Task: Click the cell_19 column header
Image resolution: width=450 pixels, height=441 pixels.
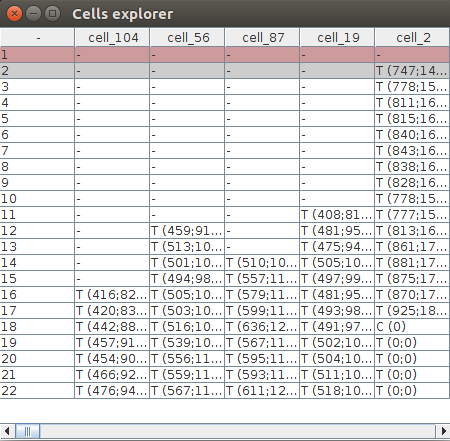Action: pos(337,38)
